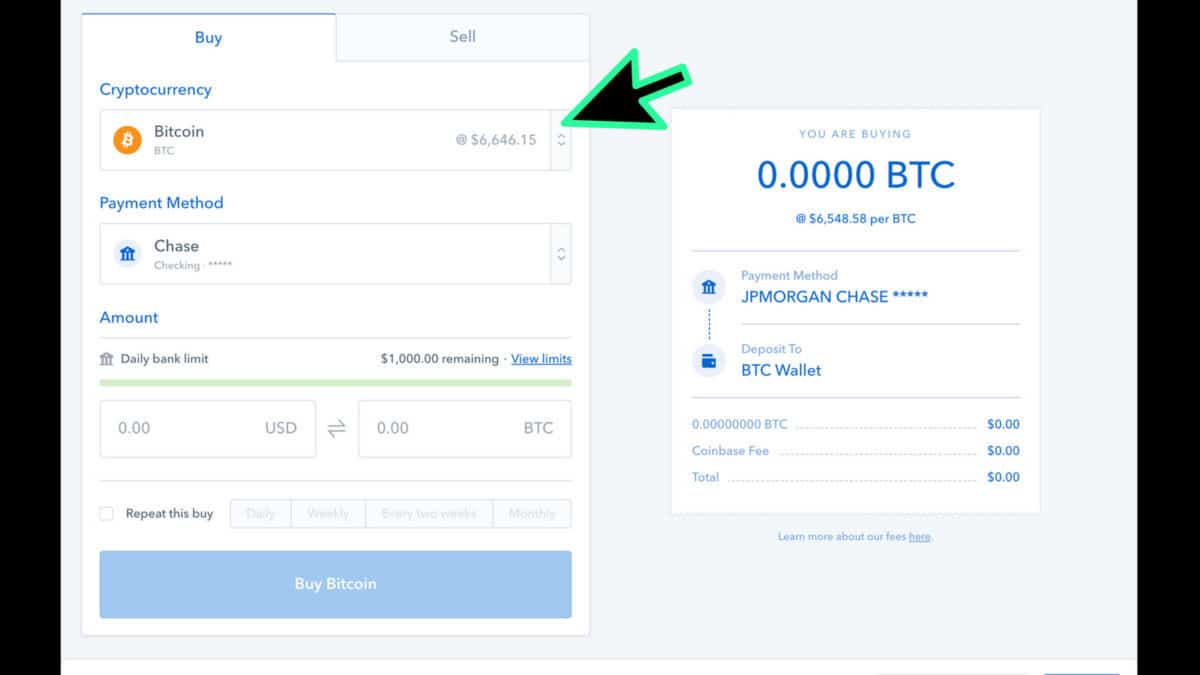This screenshot has height=675, width=1200.
Task: Switch to the Buy tab
Action: [x=208, y=37]
